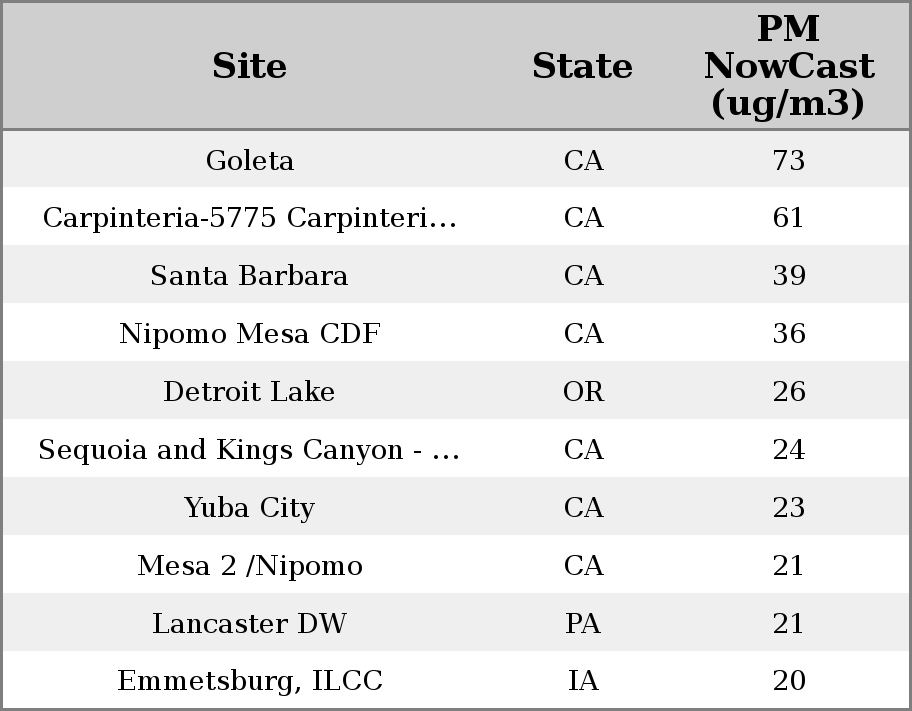Click the Emmetsburg, ILCC site name
This screenshot has height=711, width=912.
click(249, 681)
